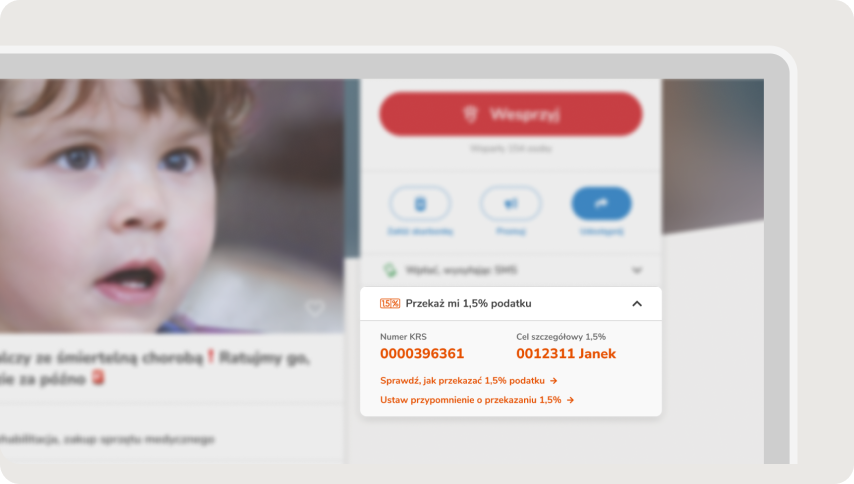Click the green SMS phone icon
854x484 pixels.
(x=390, y=269)
